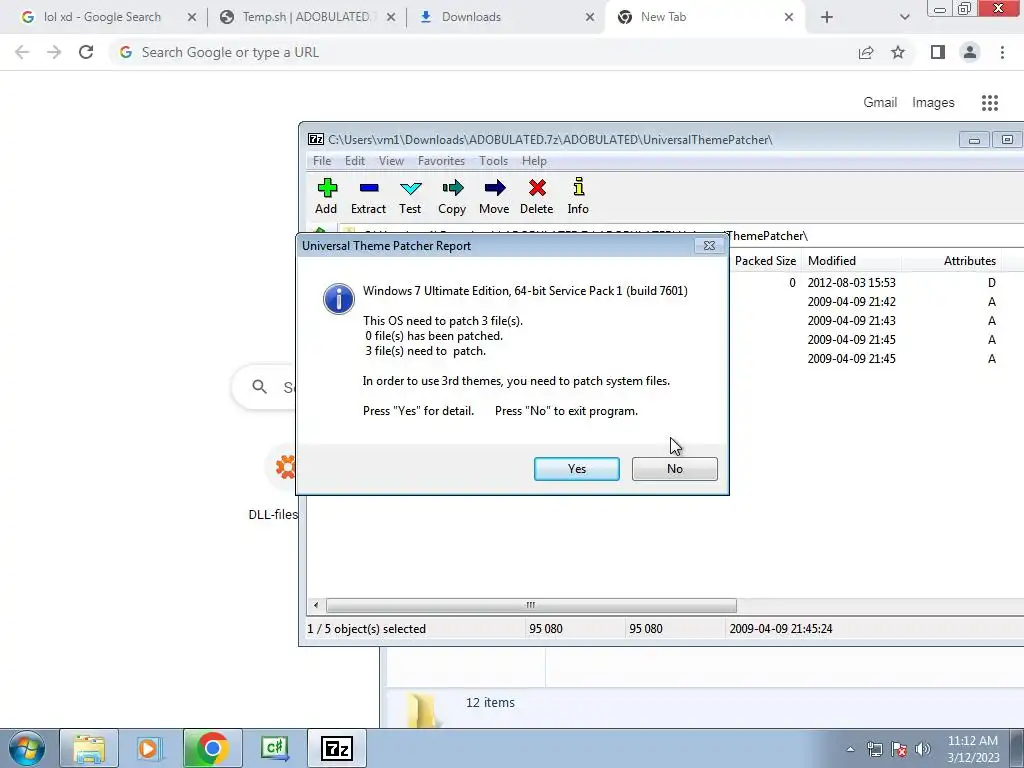The height and width of the screenshot is (768, 1024).
Task: Switch to the Downloads tab in Chrome
Action: [471, 17]
